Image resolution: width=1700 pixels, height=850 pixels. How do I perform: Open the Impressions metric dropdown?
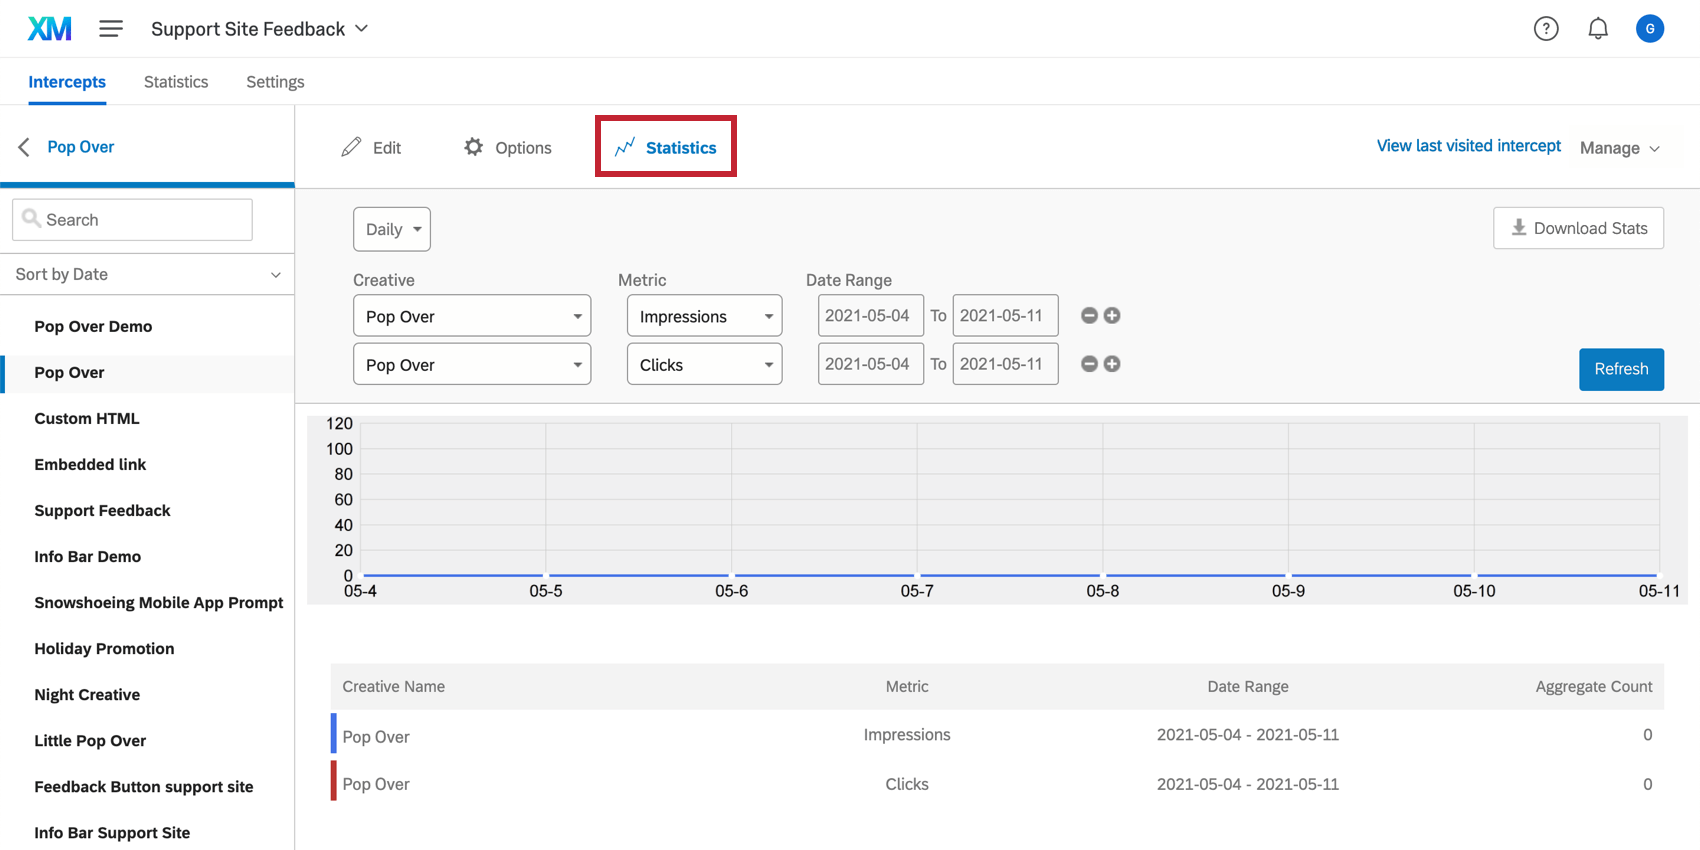704,316
